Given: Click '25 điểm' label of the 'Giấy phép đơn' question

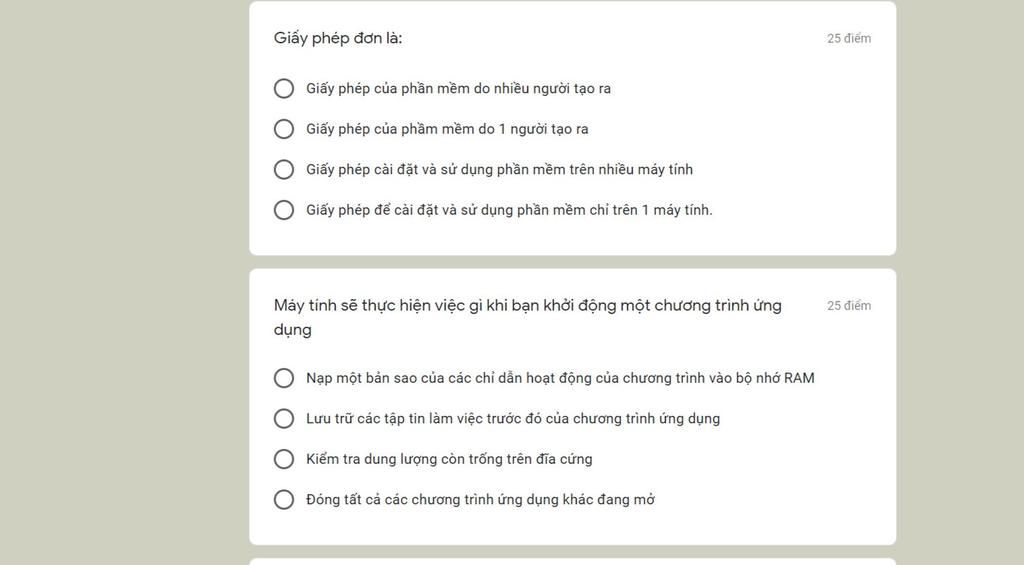Looking at the screenshot, I should (849, 38).
